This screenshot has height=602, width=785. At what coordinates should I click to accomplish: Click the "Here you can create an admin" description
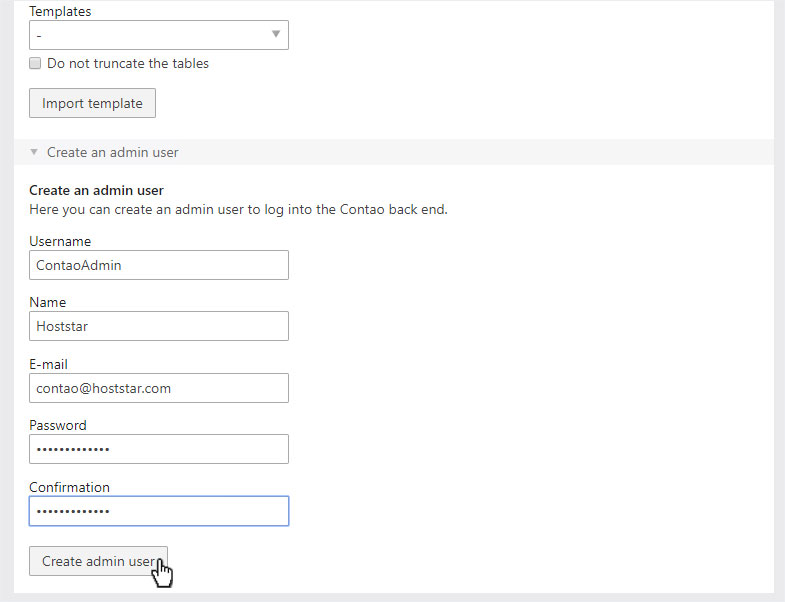(238, 209)
